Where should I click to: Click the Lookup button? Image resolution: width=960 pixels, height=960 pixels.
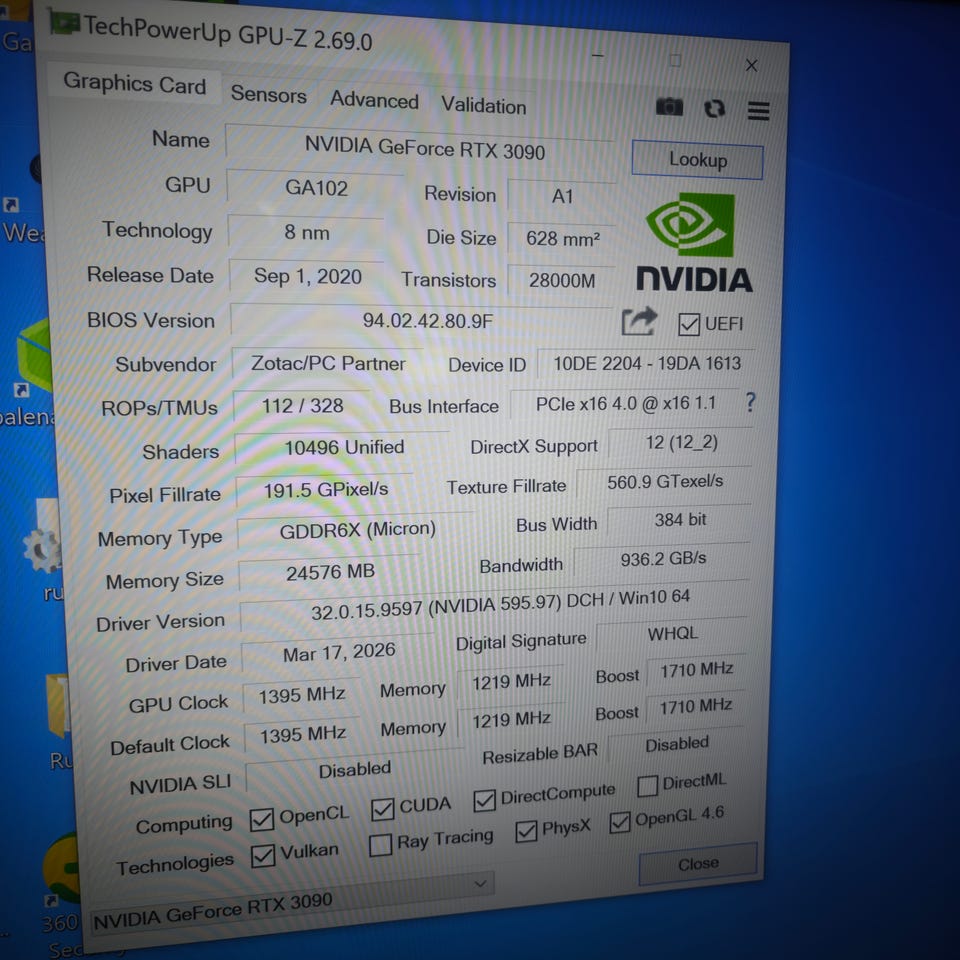point(697,160)
